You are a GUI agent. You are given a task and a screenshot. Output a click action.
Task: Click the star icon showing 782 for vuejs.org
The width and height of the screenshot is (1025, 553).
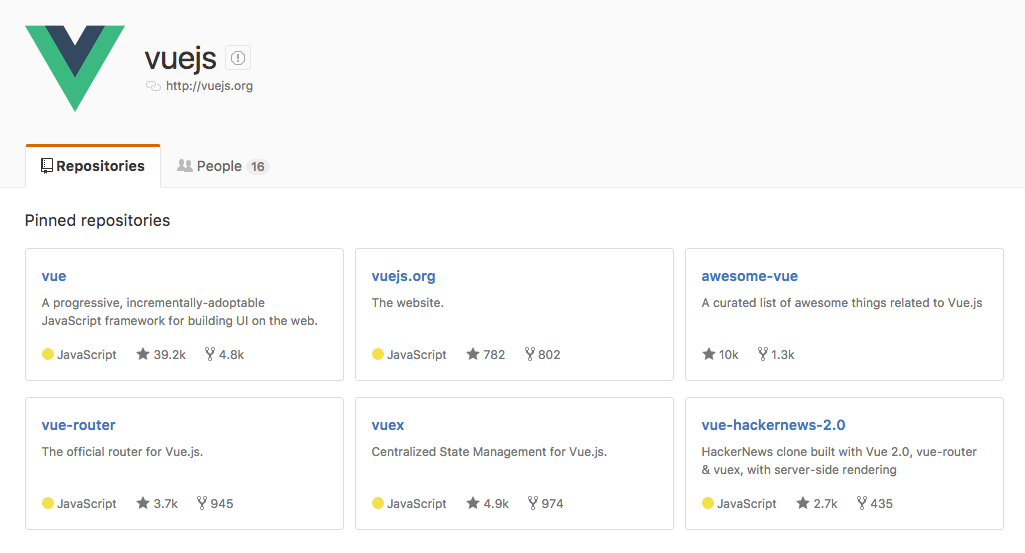click(x=473, y=354)
